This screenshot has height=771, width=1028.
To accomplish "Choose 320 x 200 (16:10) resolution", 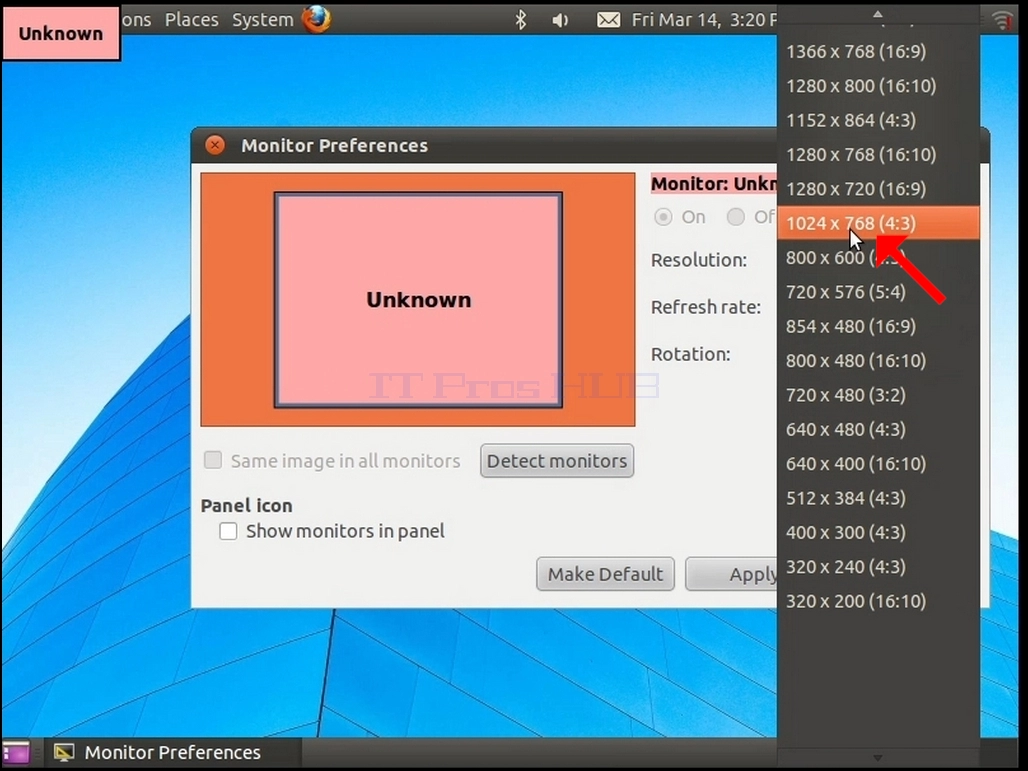I will 878,601.
